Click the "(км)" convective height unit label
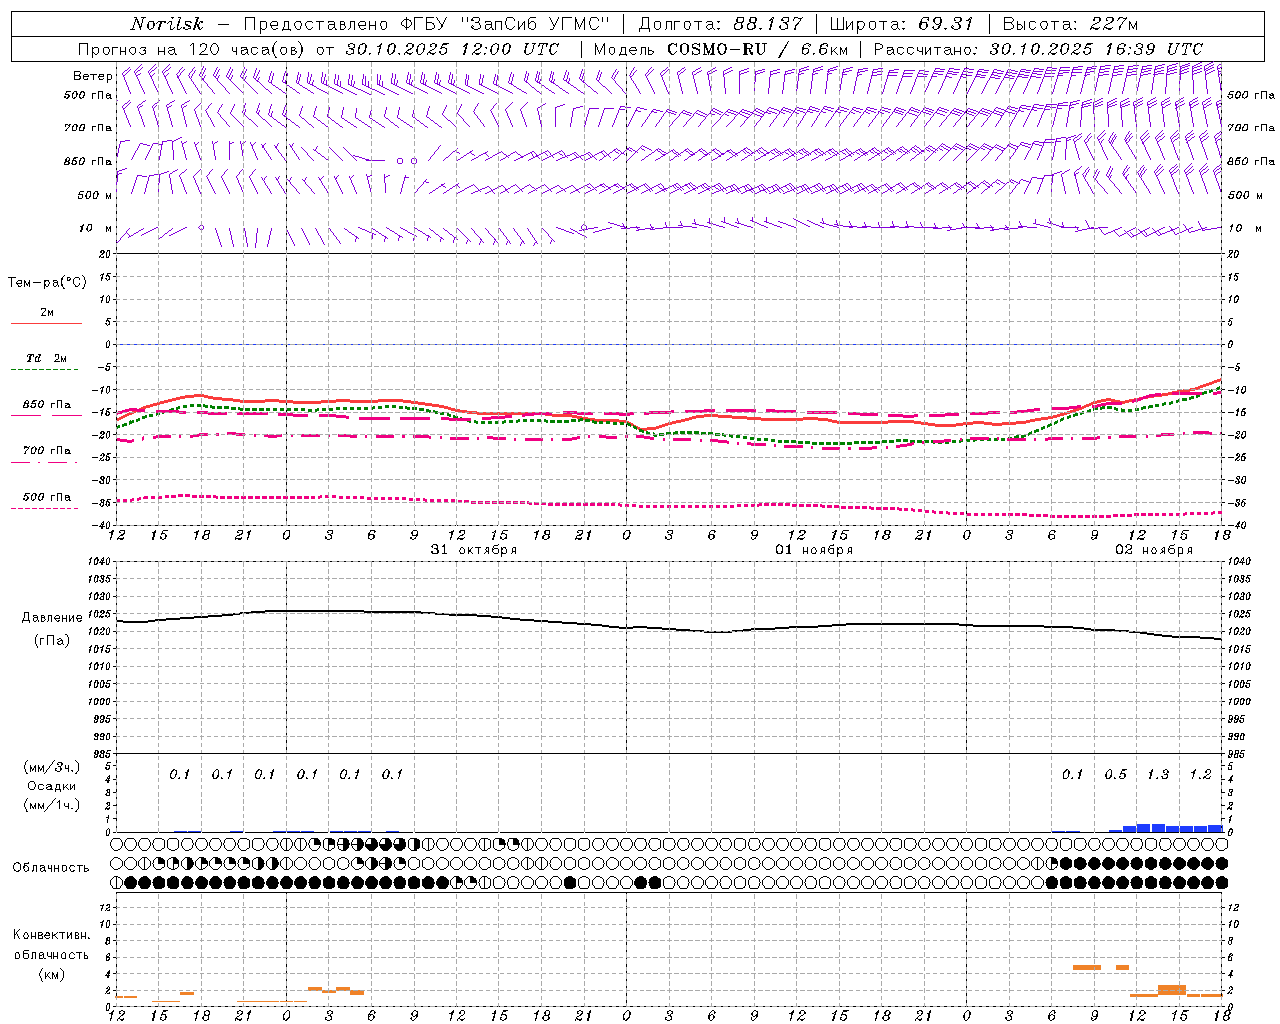Screen dimensions: 1280x1024 [51, 974]
